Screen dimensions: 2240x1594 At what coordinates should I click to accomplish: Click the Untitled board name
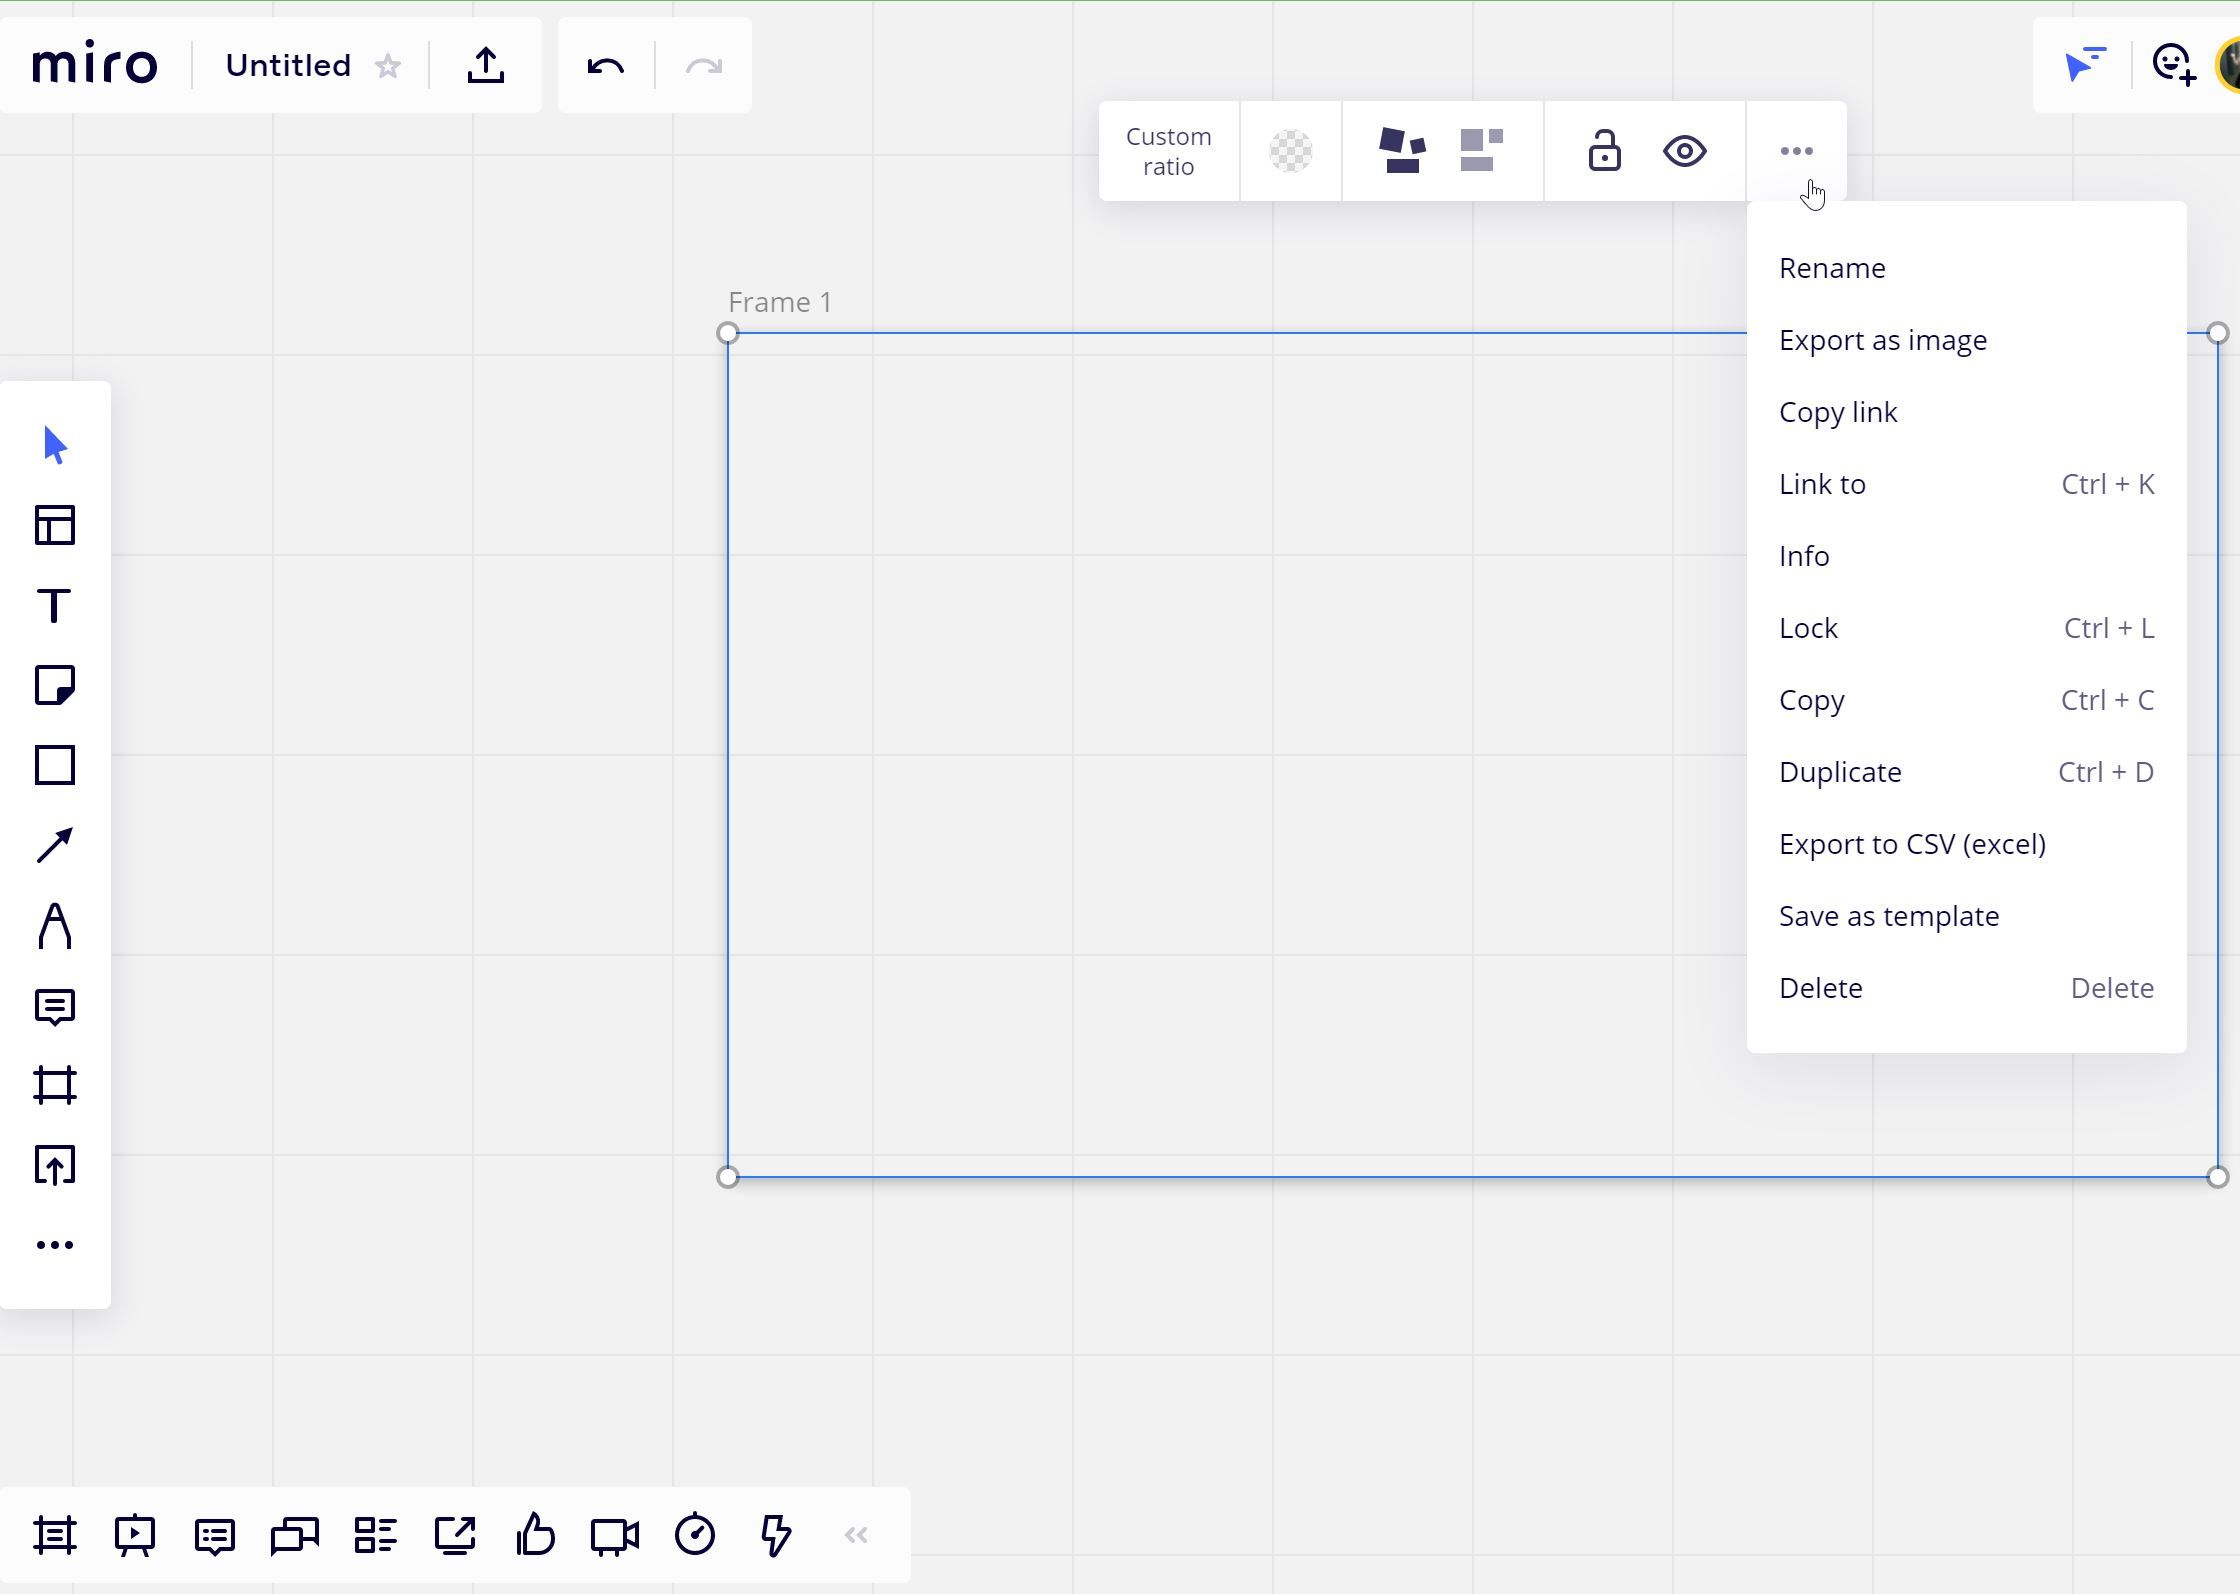coord(288,66)
